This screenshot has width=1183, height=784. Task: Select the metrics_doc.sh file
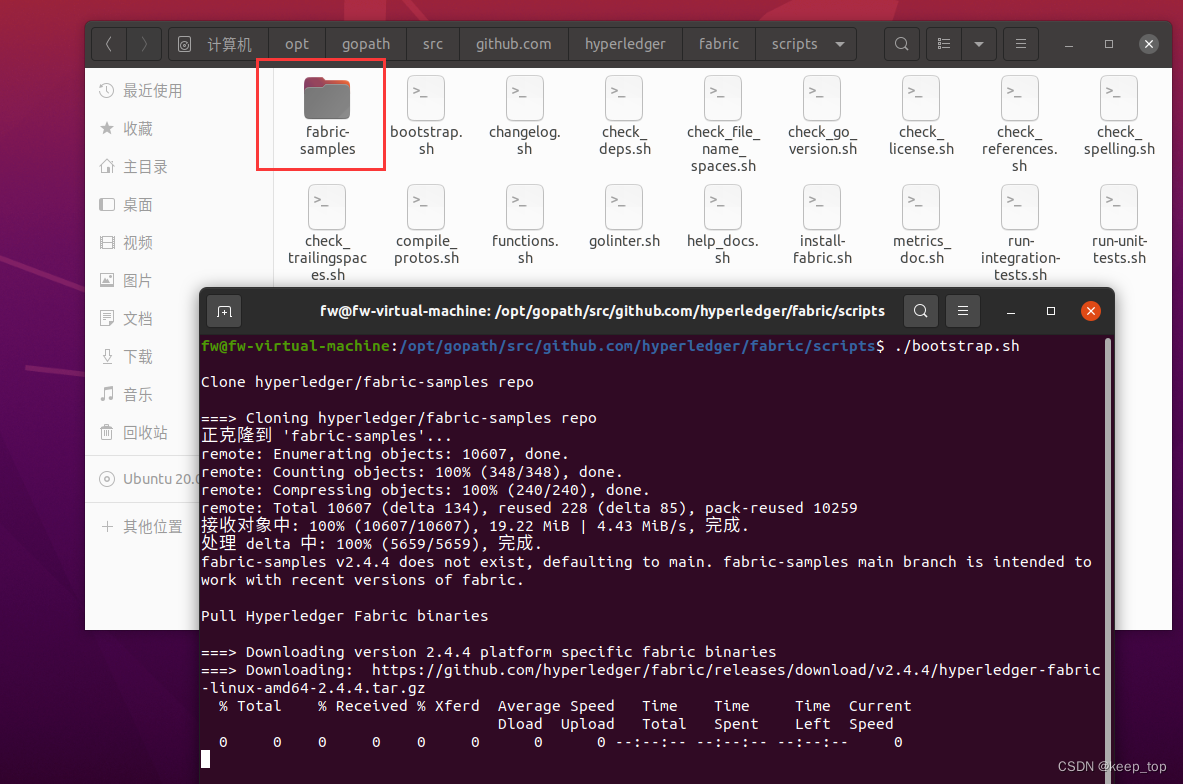point(921,225)
